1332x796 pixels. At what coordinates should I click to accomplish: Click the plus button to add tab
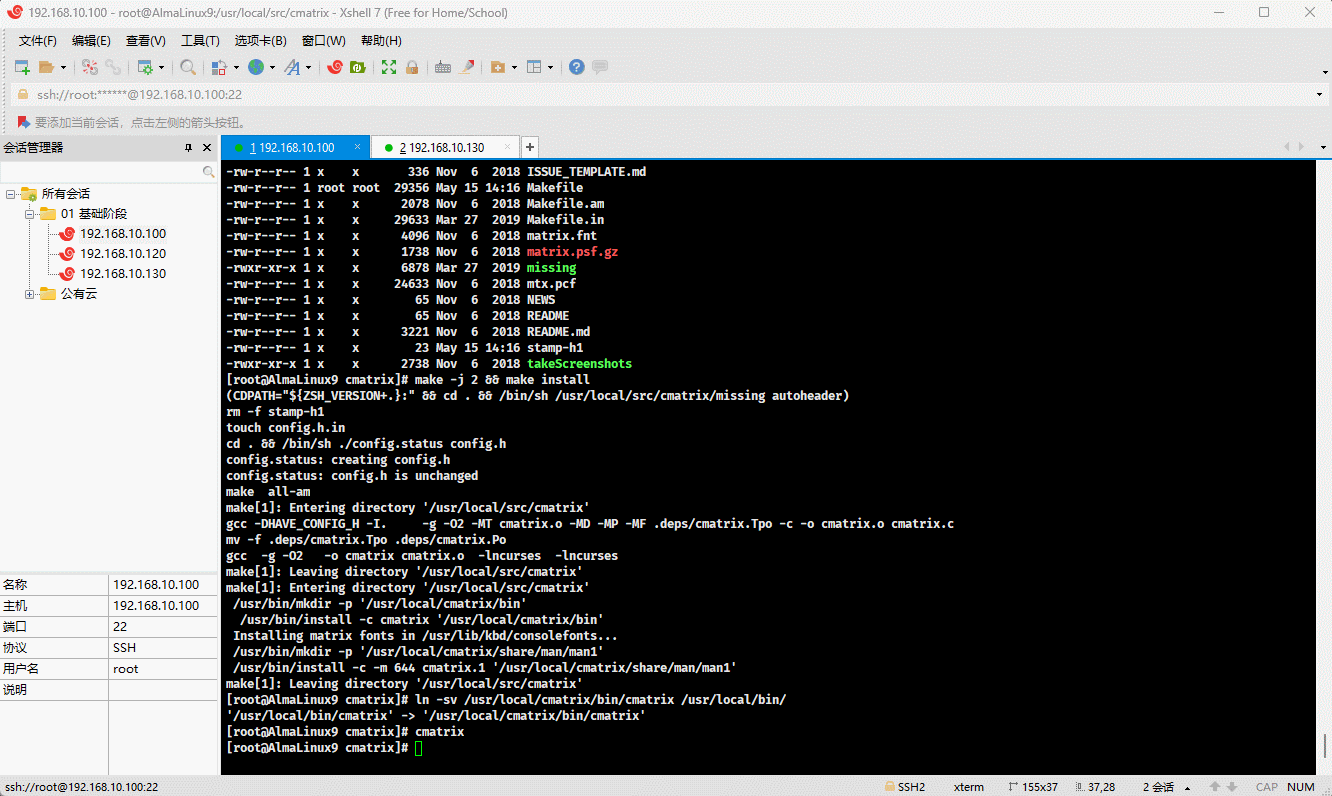530,148
